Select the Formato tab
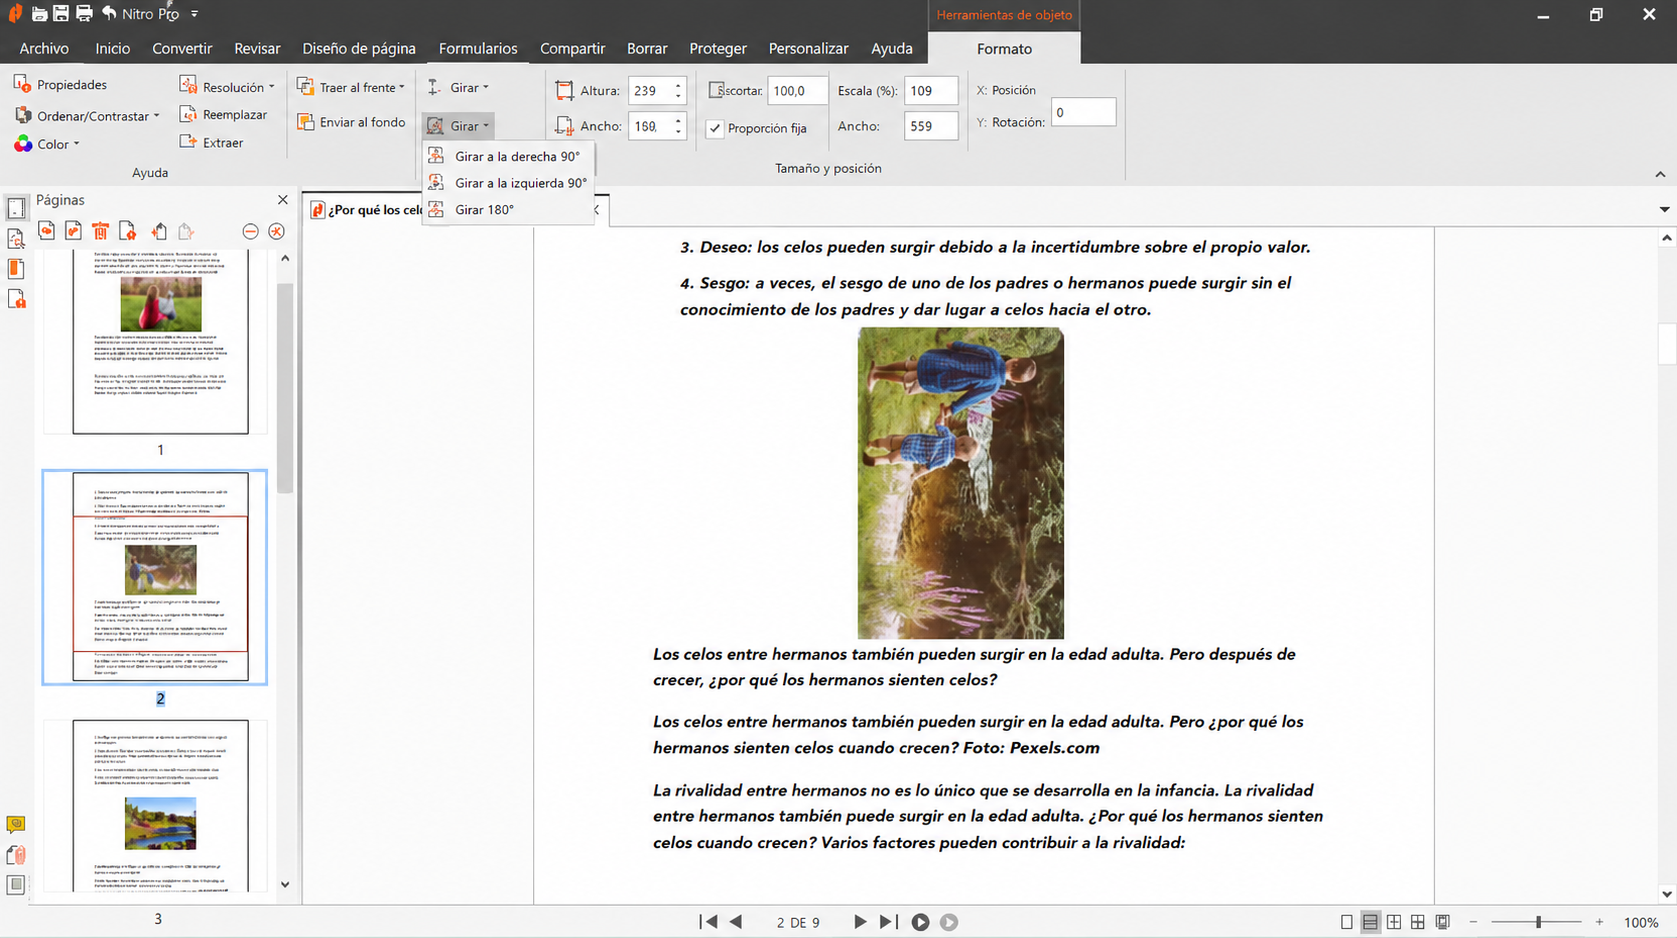This screenshot has height=938, width=1677. tap(1004, 49)
